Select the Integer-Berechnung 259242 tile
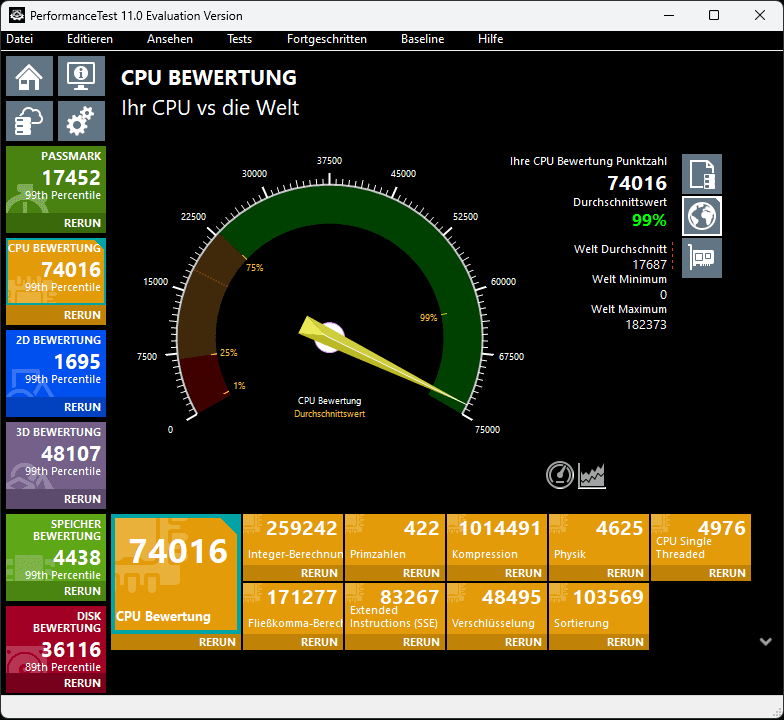 [x=293, y=540]
